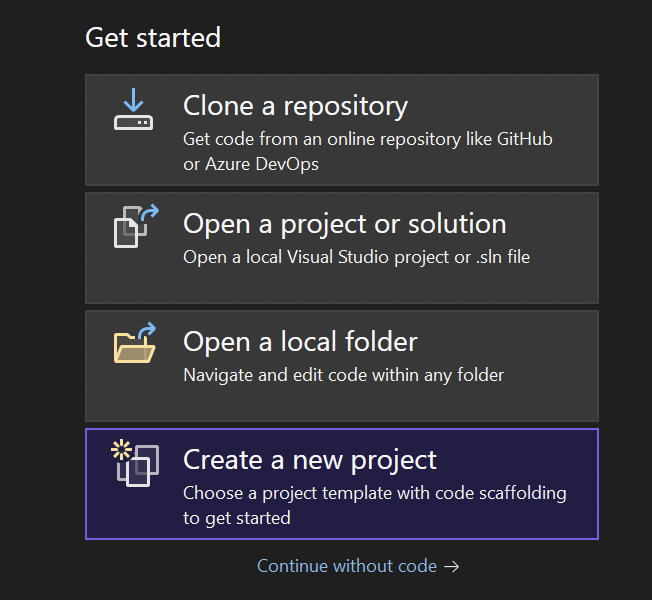Click the "Get started" heading
Screen dimensions: 652x600
click(x=153, y=38)
